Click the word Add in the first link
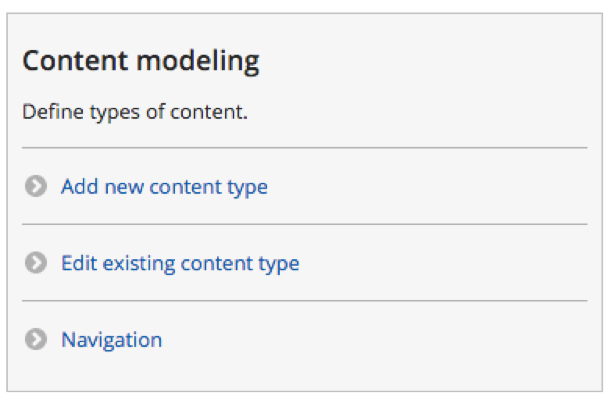 click(x=80, y=186)
